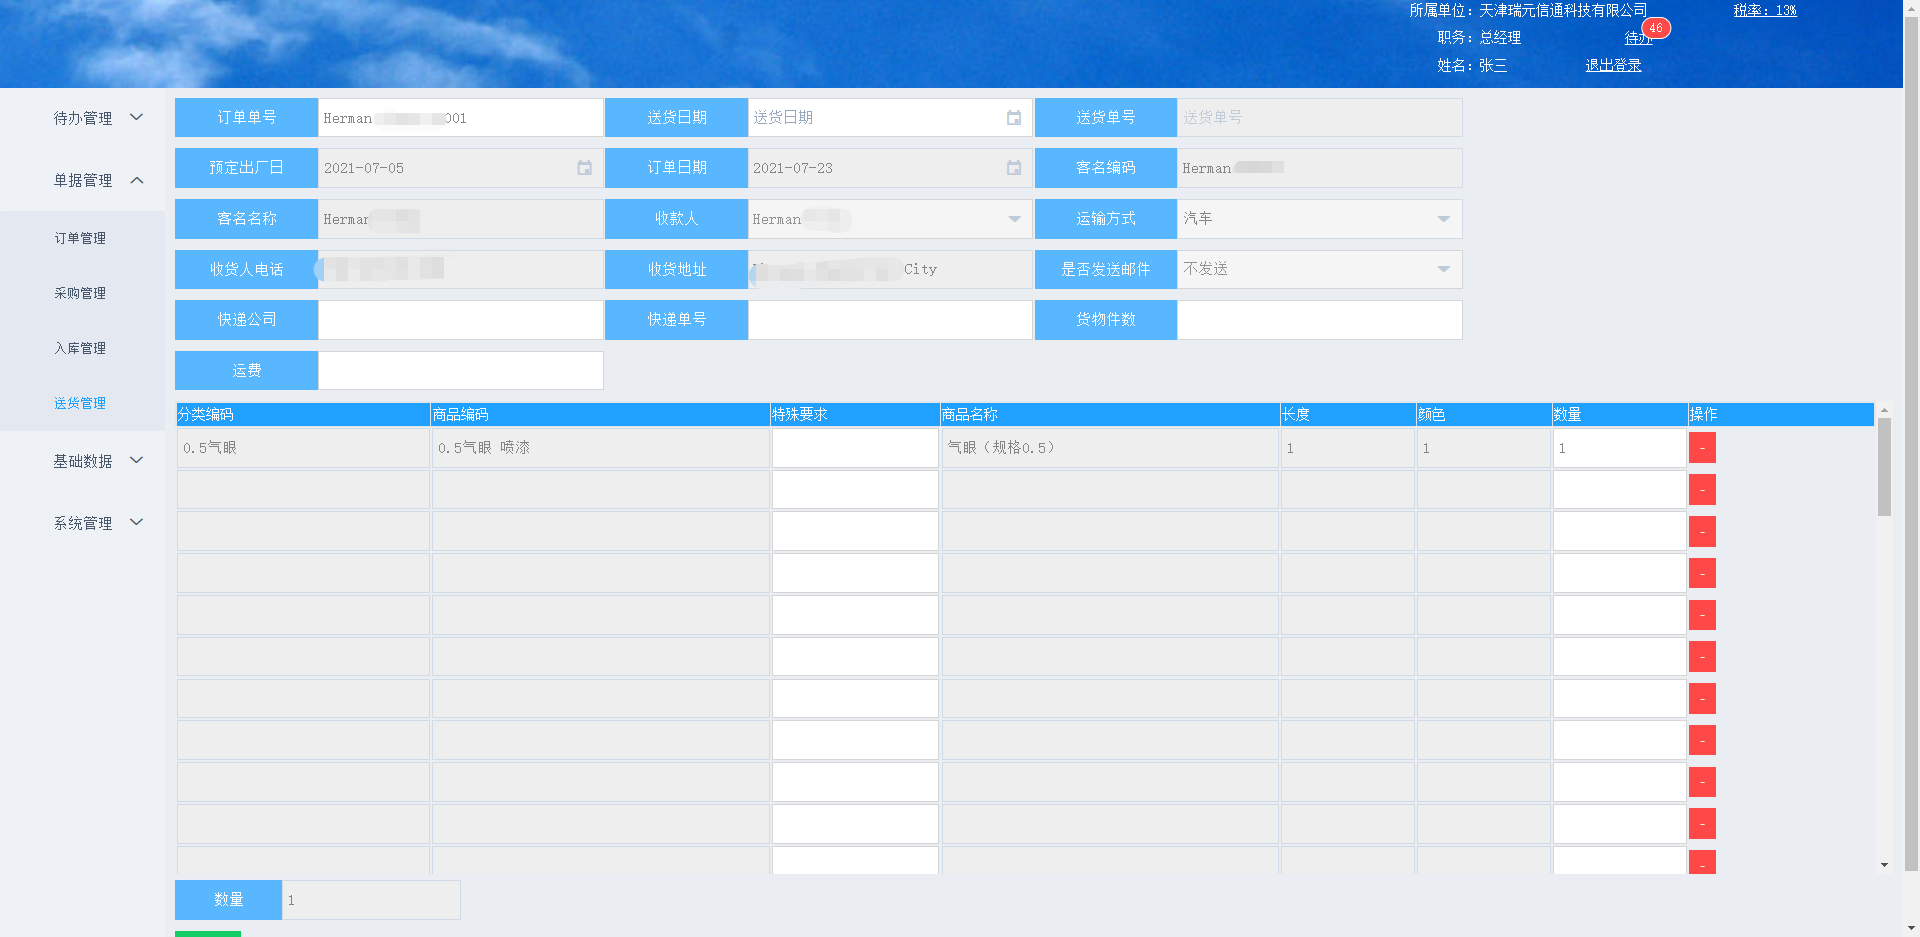Expand the 基础数据 sidebar menu

point(97,461)
